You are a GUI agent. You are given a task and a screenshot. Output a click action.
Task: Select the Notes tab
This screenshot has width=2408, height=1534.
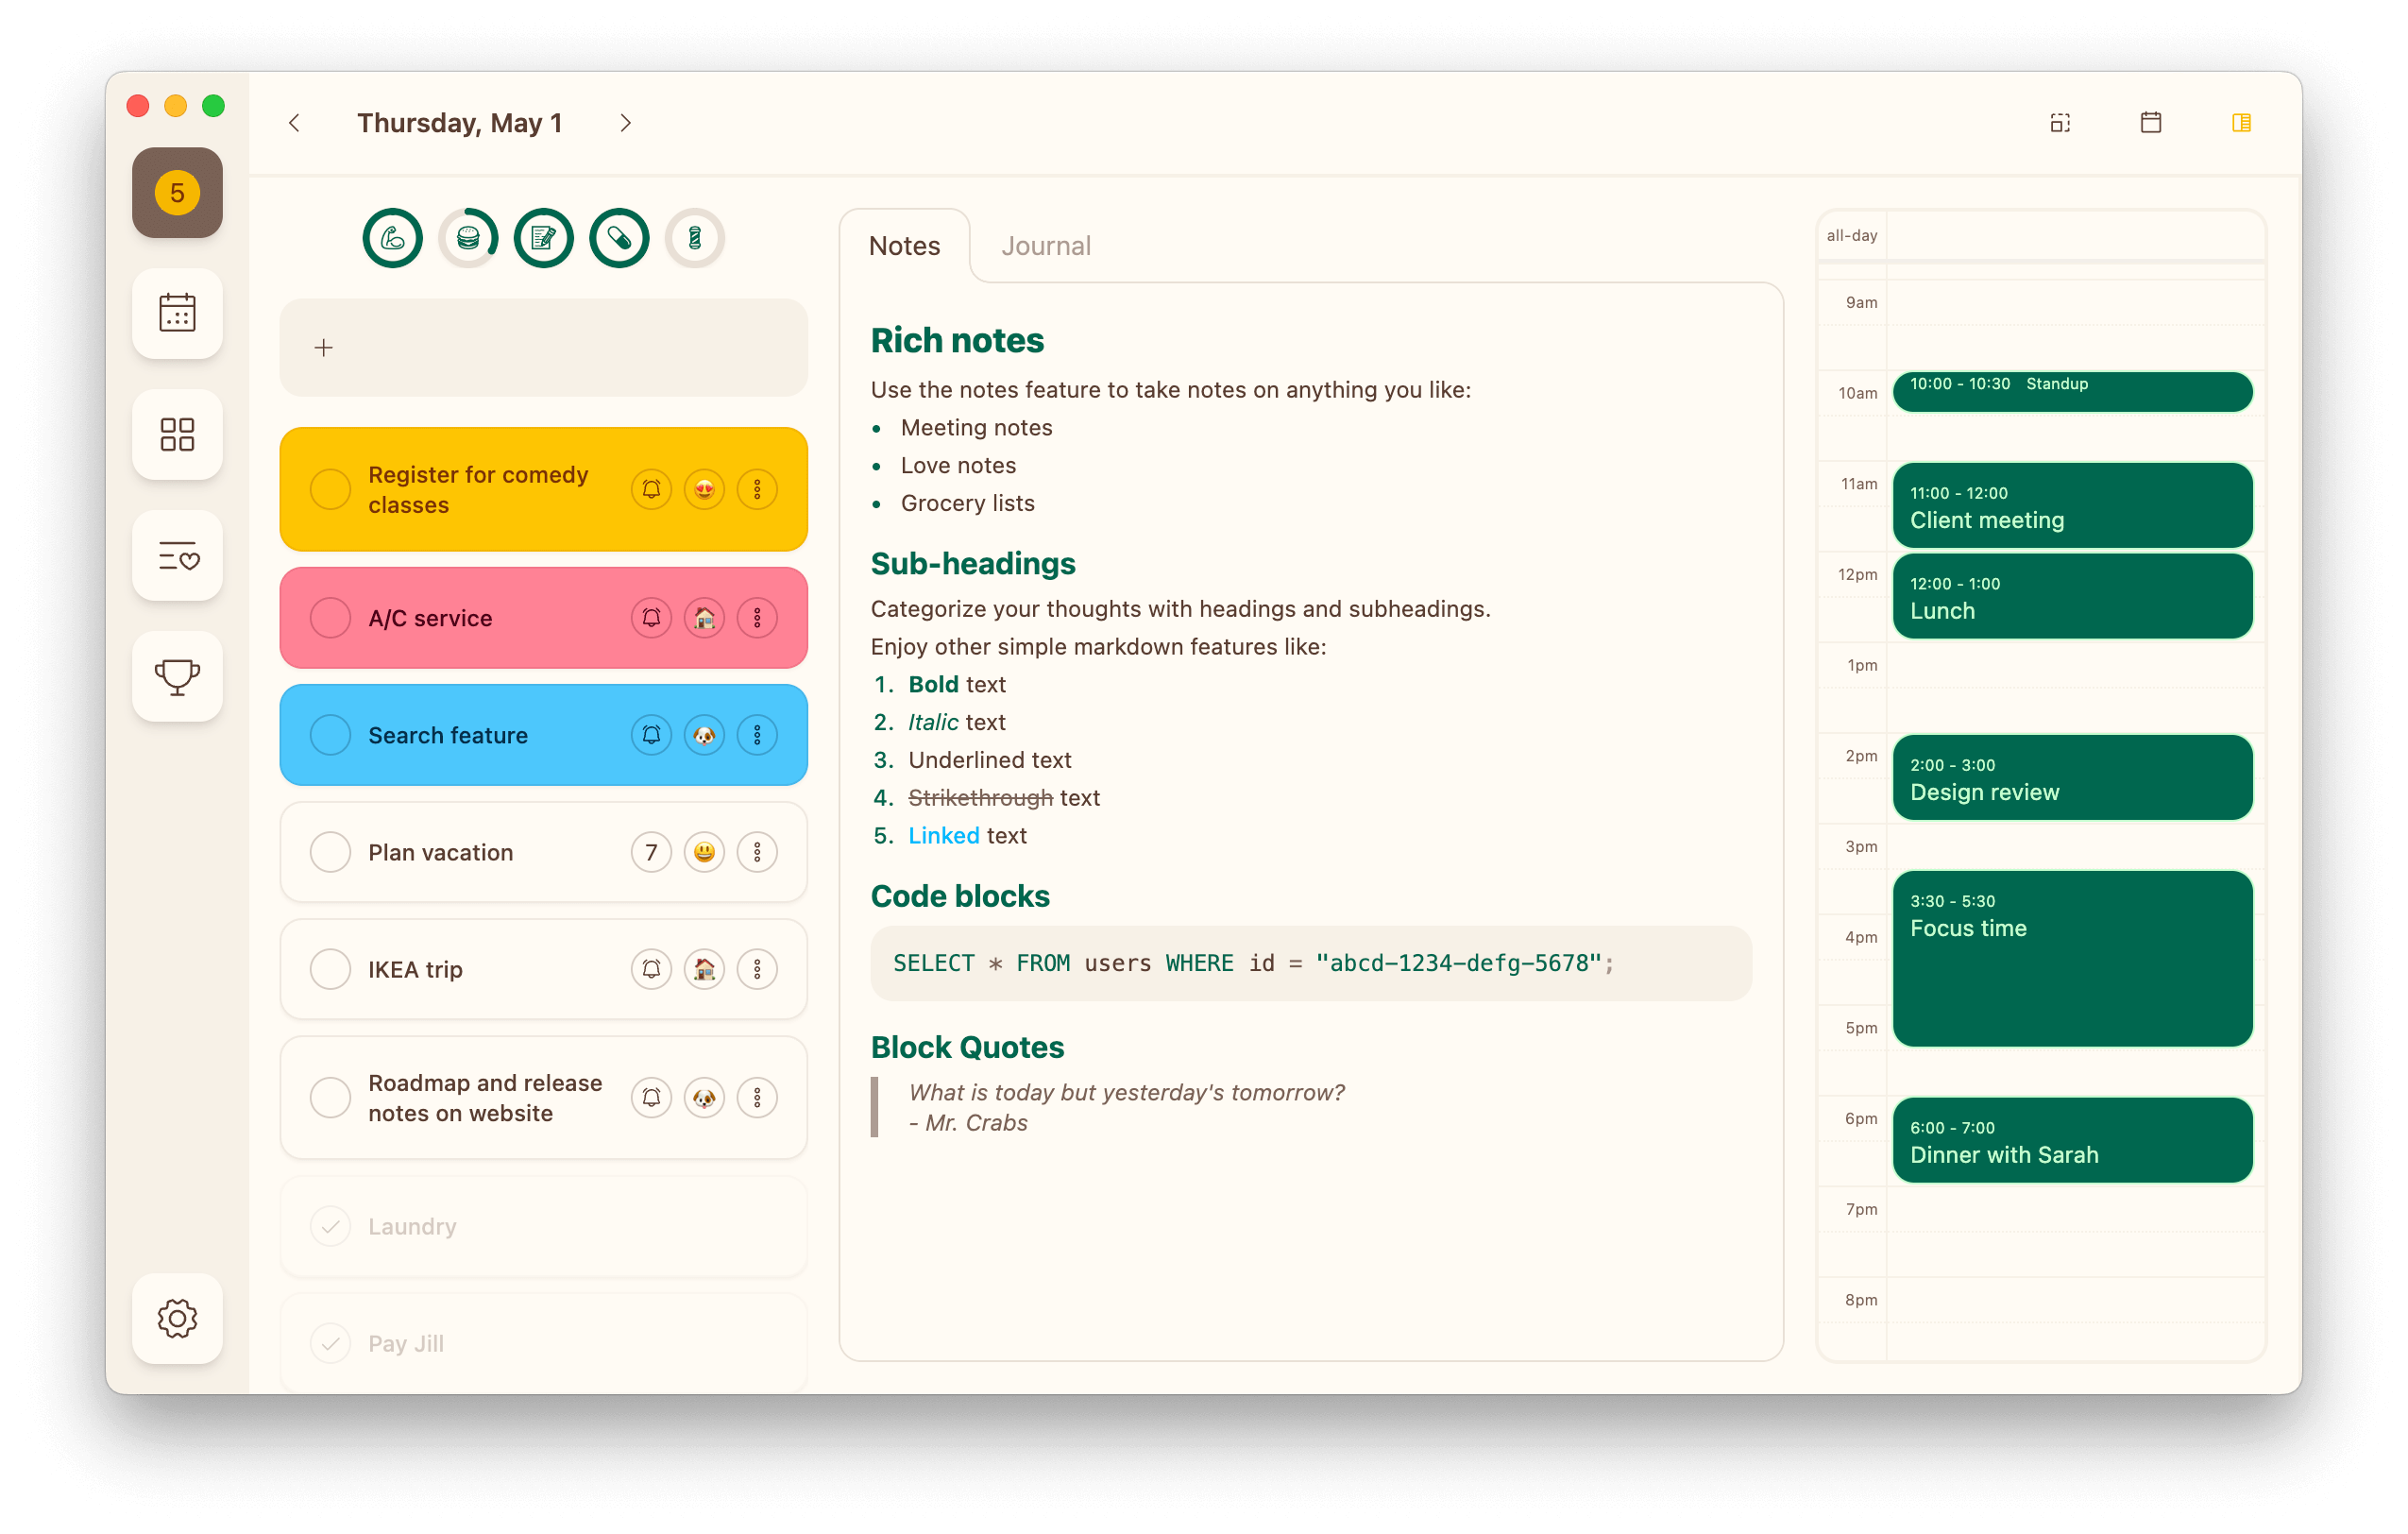[904, 246]
